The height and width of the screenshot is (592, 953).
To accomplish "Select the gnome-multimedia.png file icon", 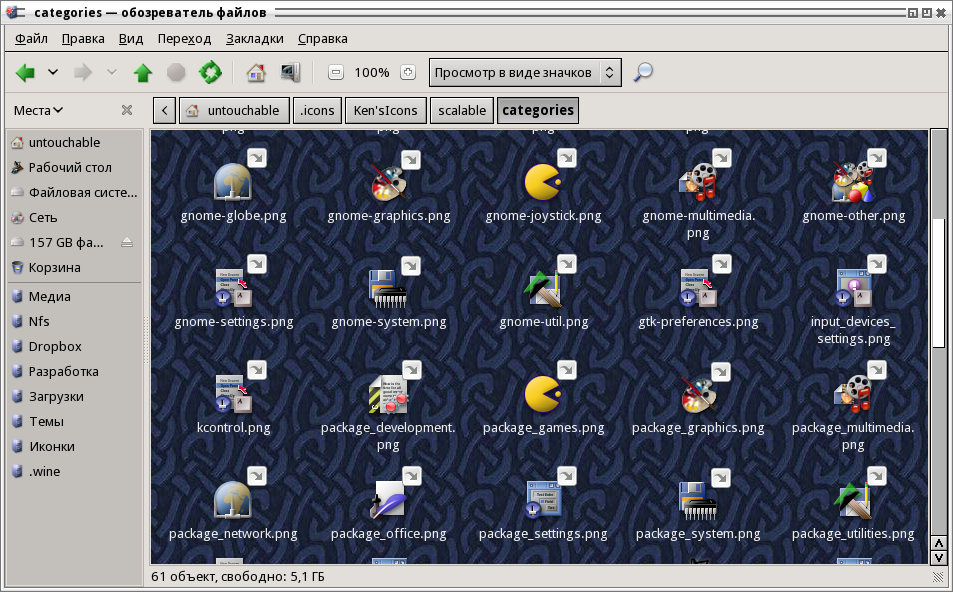I will point(698,181).
